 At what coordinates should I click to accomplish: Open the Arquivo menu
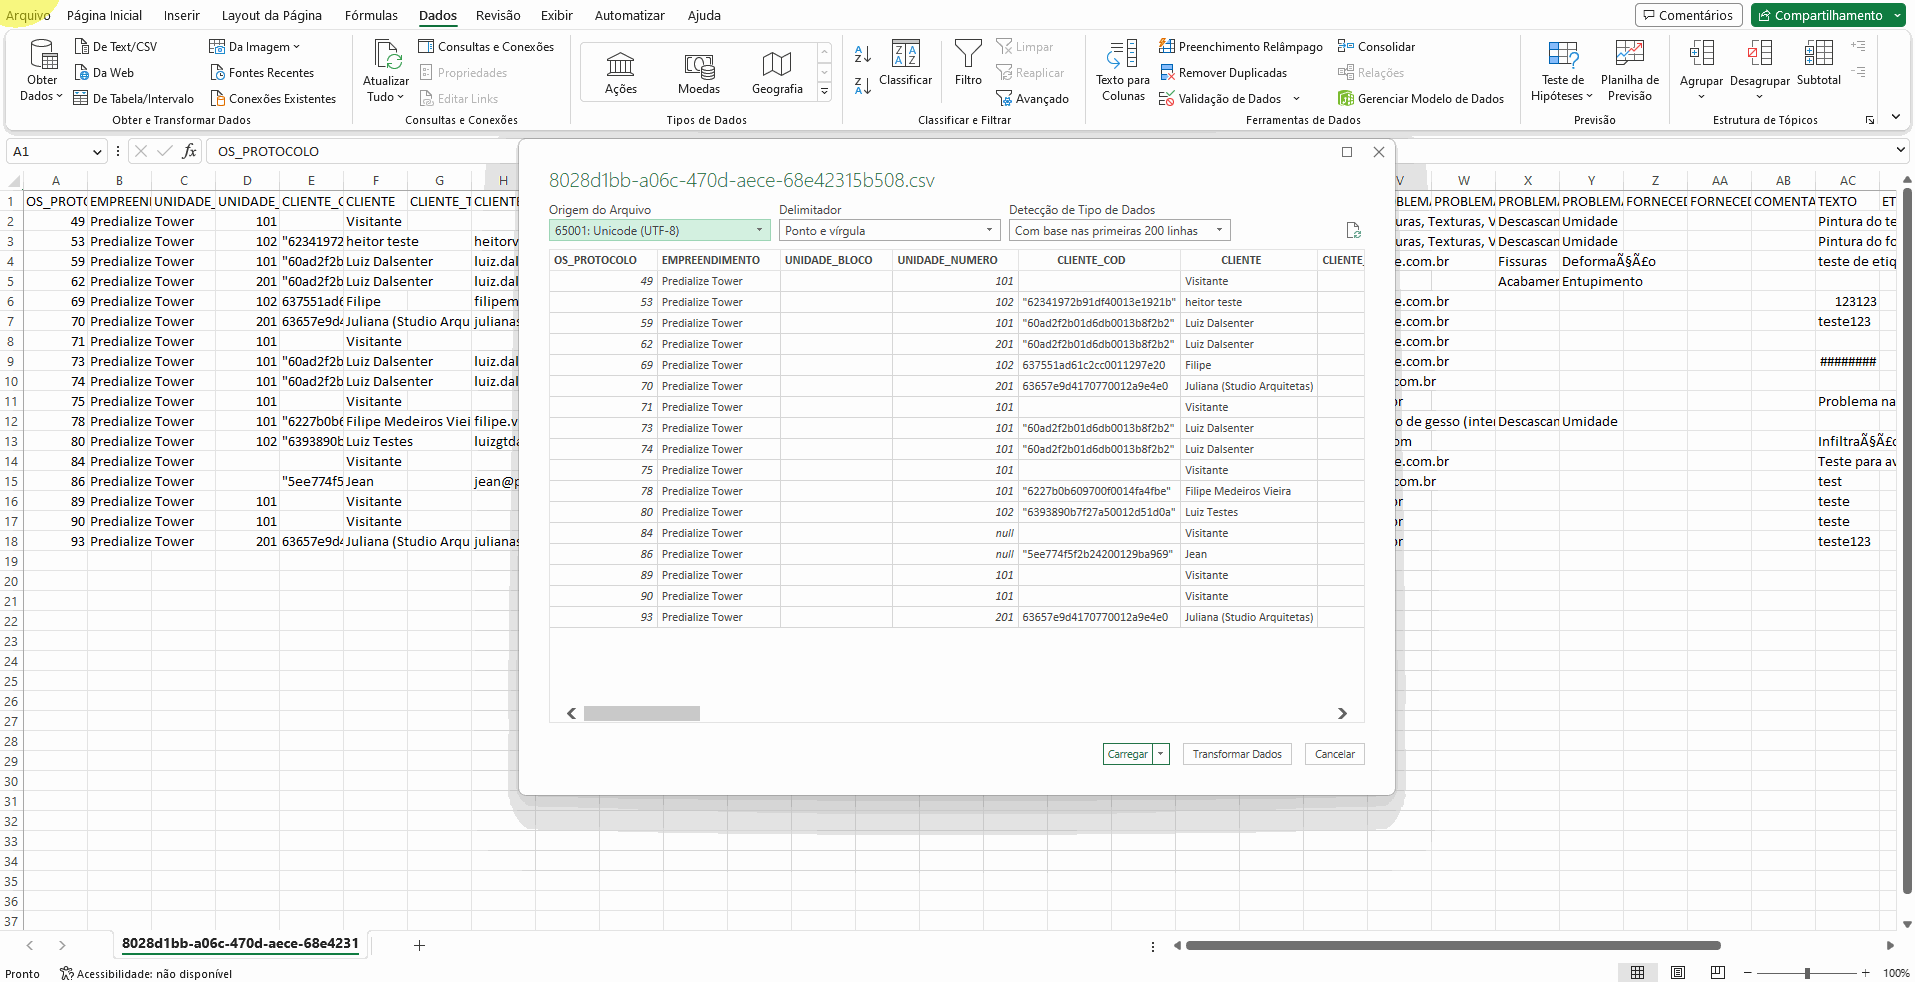(29, 15)
